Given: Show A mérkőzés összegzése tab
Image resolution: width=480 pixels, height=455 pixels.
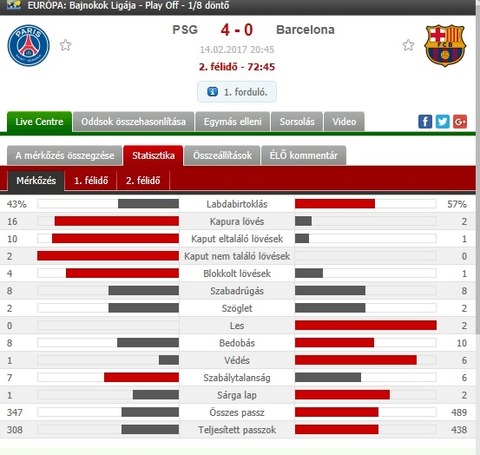Looking at the screenshot, I should click(x=65, y=156).
